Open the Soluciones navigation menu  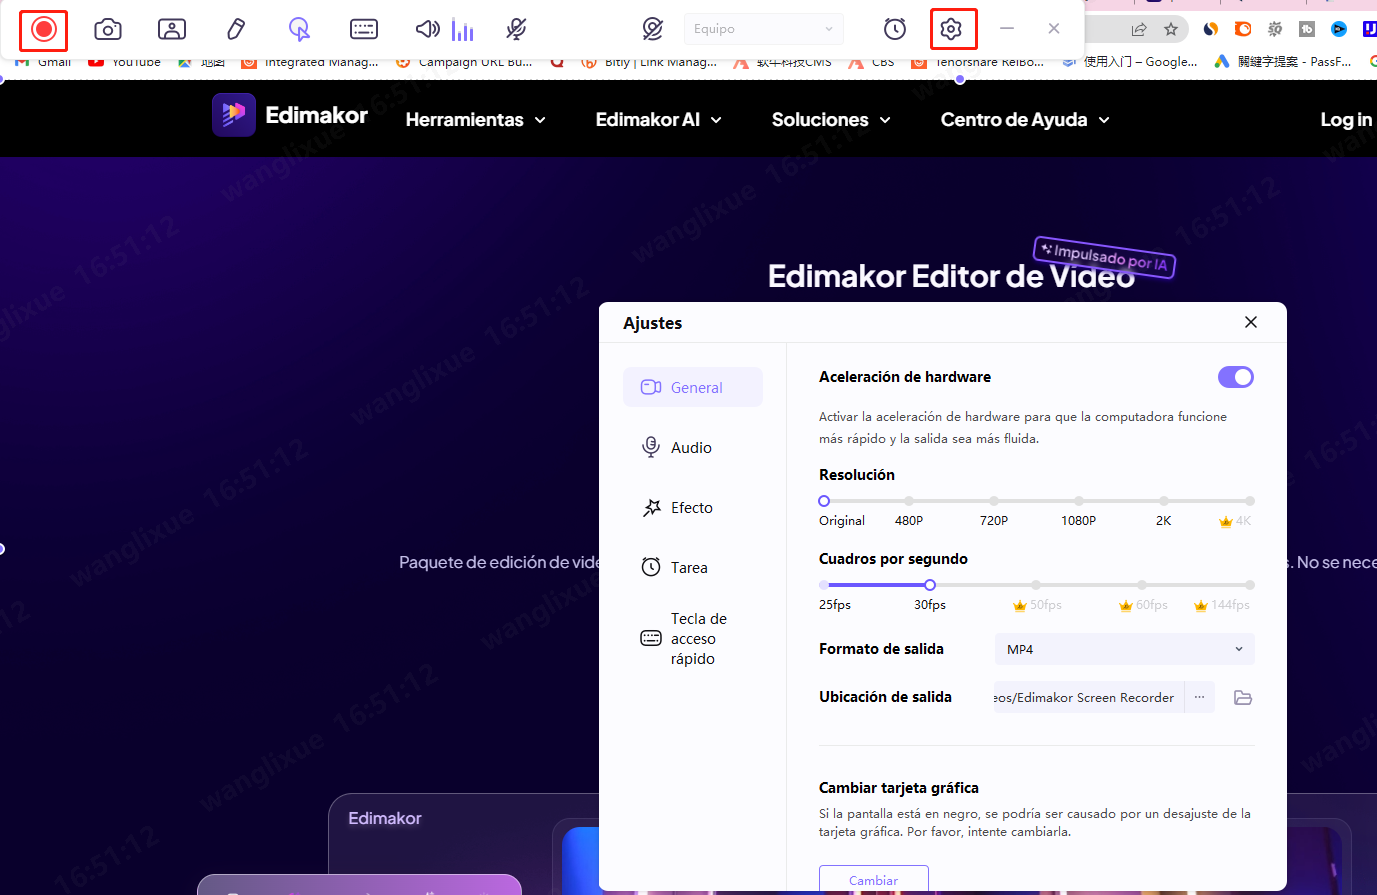[x=831, y=120]
